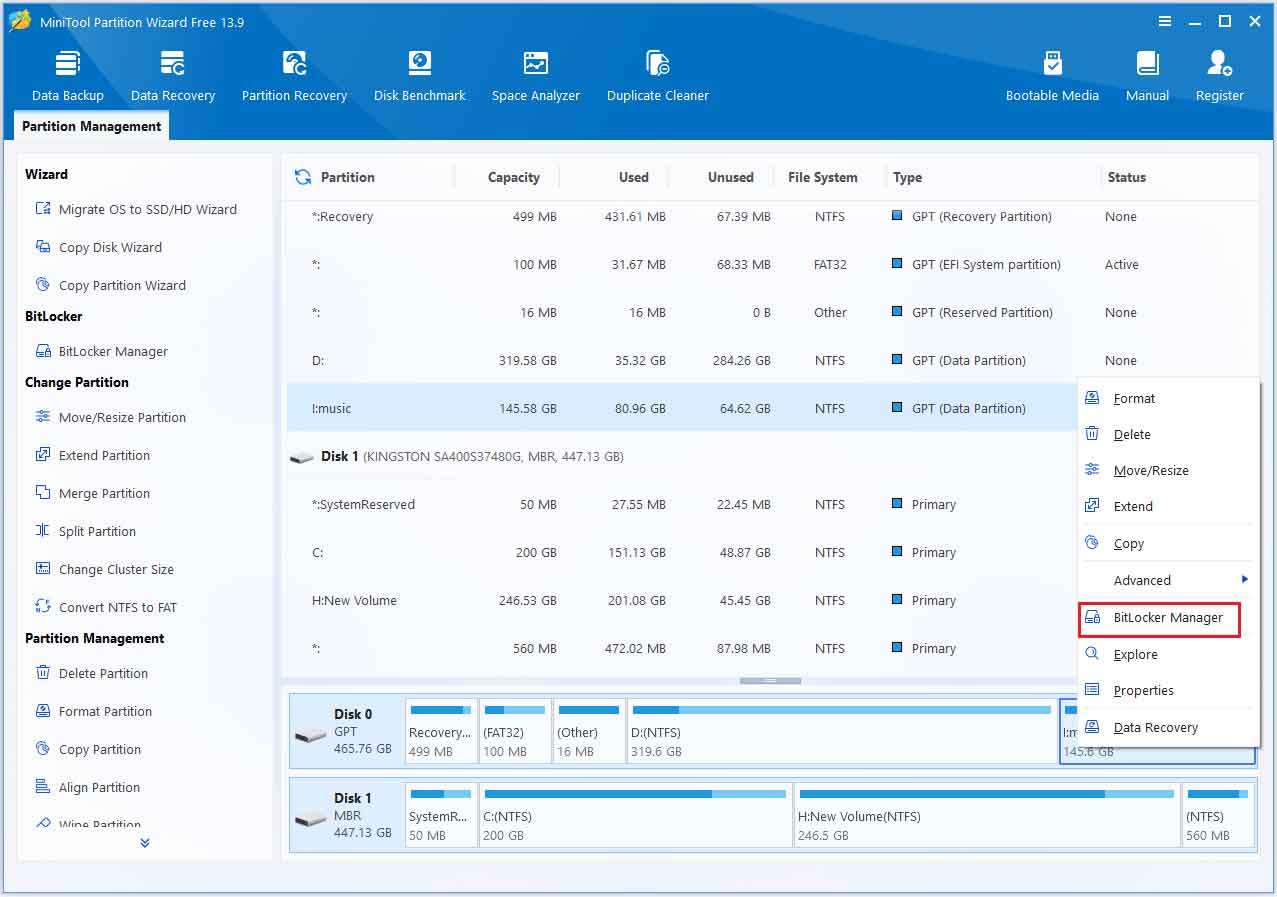Image resolution: width=1277 pixels, height=897 pixels.
Task: Select Recovery 499 MB block in disk map
Action: 441,731
